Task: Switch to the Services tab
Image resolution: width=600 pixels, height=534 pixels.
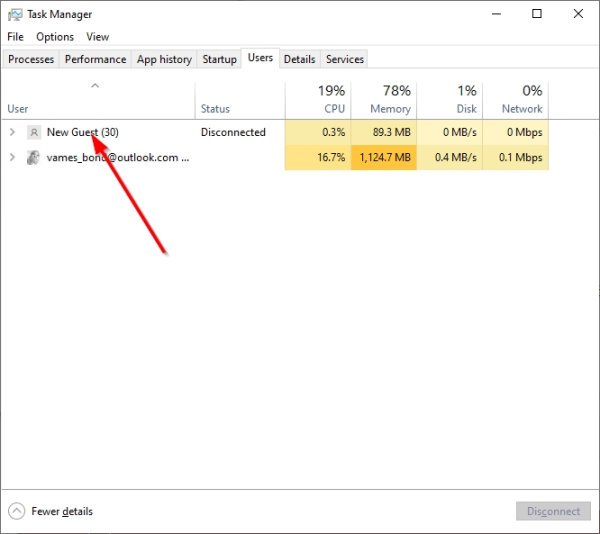Action: point(345,59)
